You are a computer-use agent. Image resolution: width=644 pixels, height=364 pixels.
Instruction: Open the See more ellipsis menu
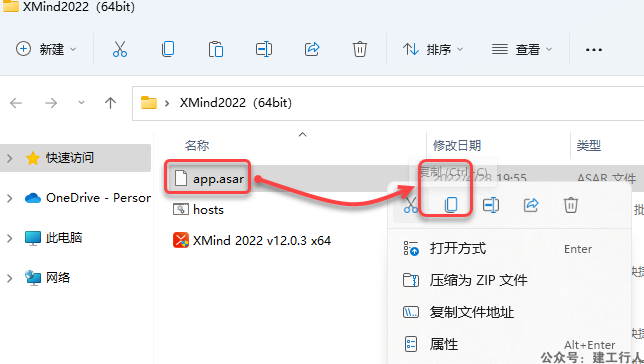[594, 50]
